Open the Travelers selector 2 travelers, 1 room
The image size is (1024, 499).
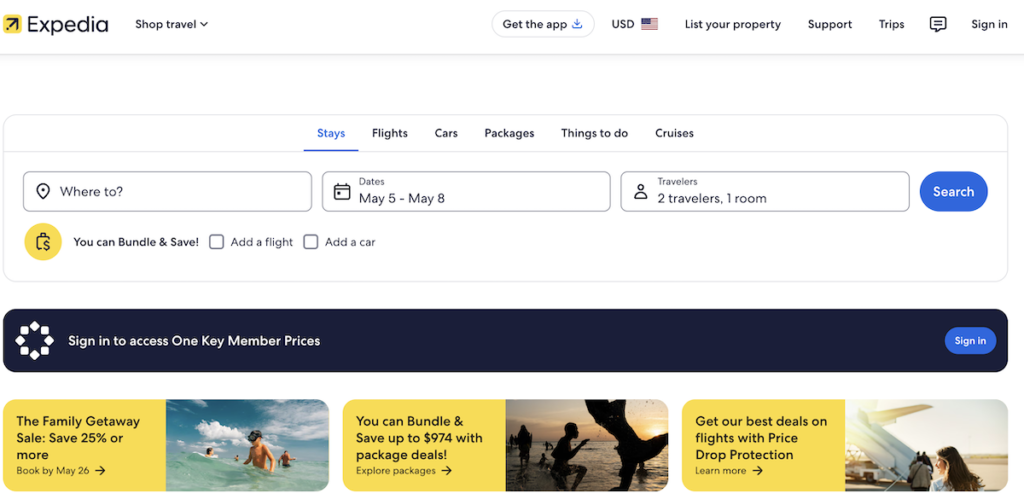765,191
